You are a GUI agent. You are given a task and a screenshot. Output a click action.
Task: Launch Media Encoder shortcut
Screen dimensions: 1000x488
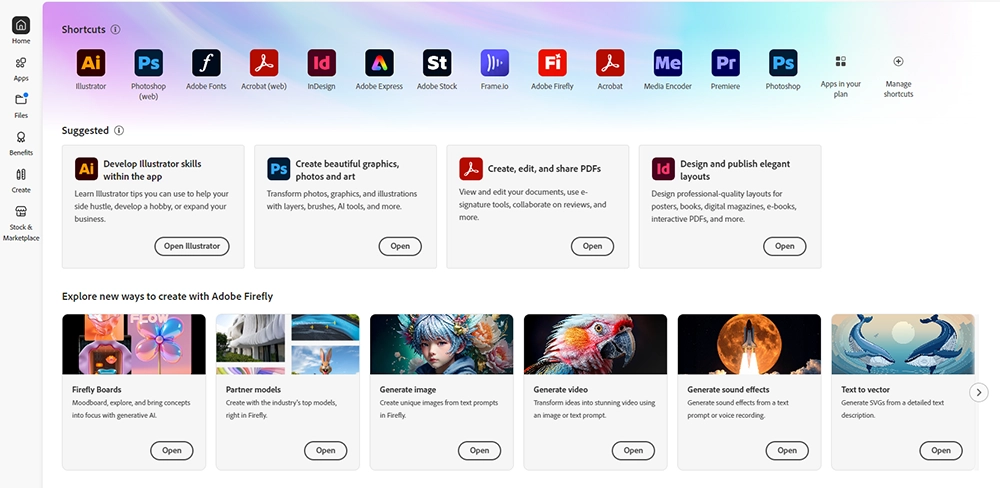[668, 63]
